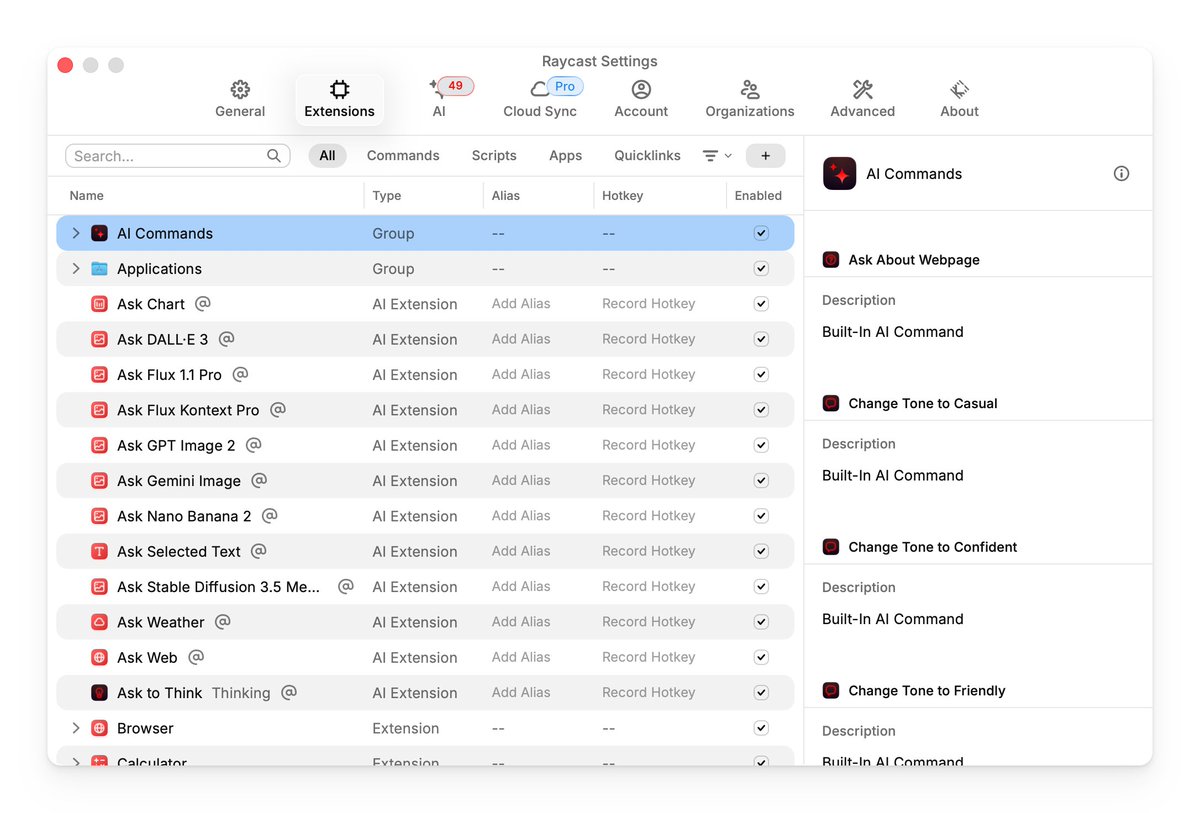Click the Applications folder icon
1200x813 pixels.
pos(99,269)
